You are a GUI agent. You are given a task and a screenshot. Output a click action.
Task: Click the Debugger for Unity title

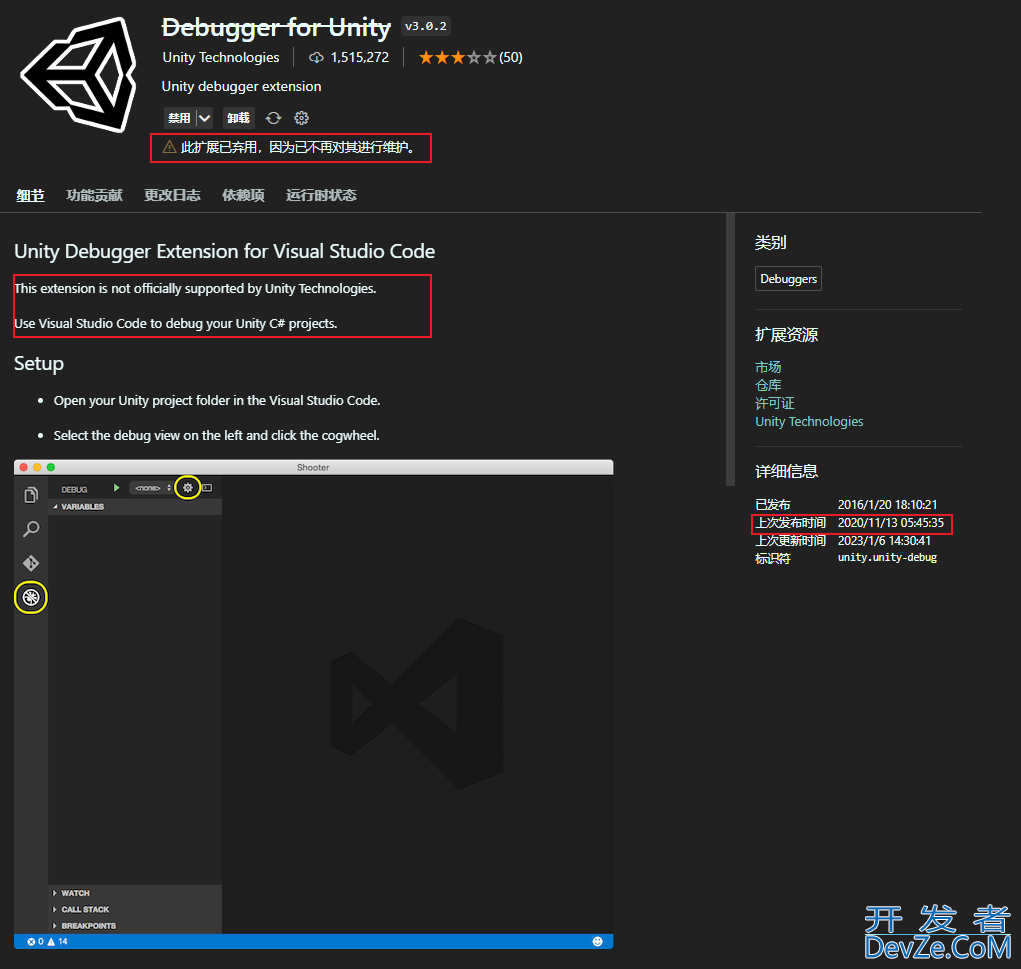pos(276,28)
